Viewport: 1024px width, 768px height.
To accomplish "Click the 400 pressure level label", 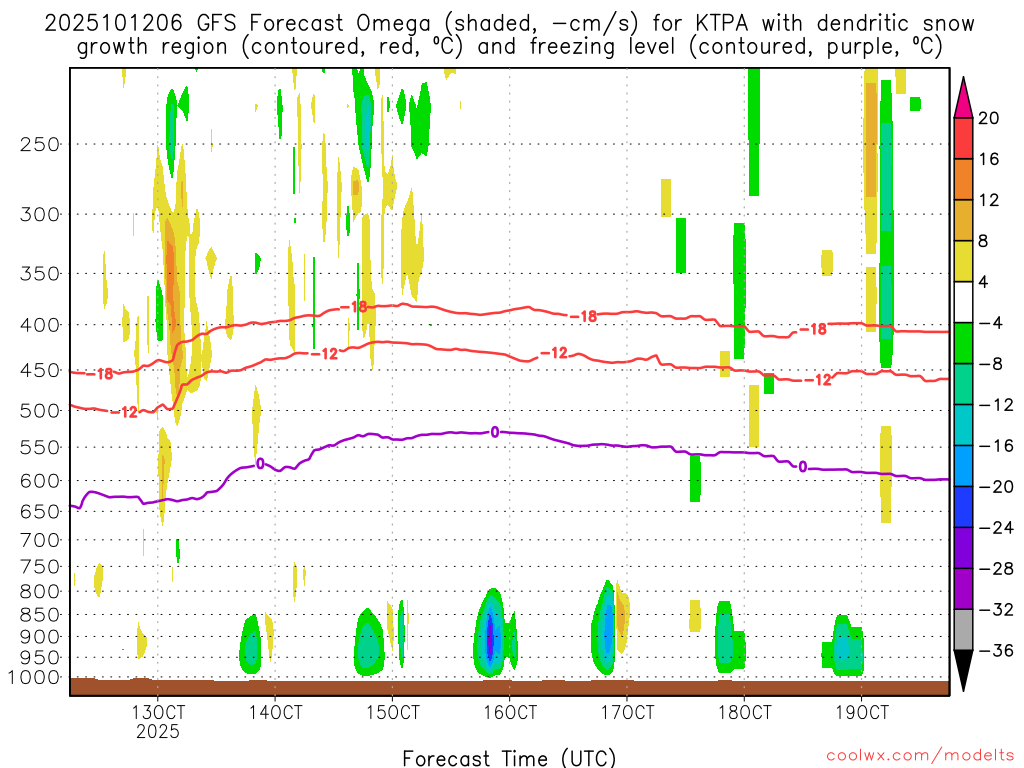I will click(40, 325).
